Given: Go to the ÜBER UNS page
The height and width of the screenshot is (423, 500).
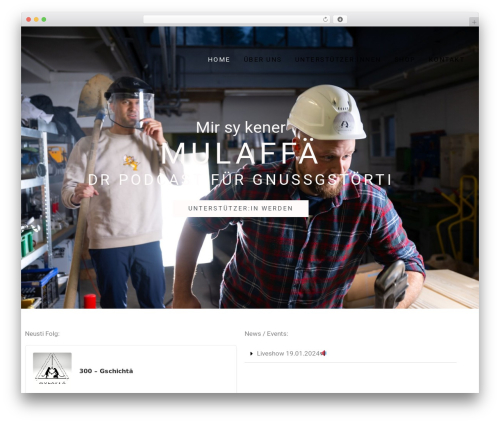Looking at the screenshot, I should (x=262, y=60).
